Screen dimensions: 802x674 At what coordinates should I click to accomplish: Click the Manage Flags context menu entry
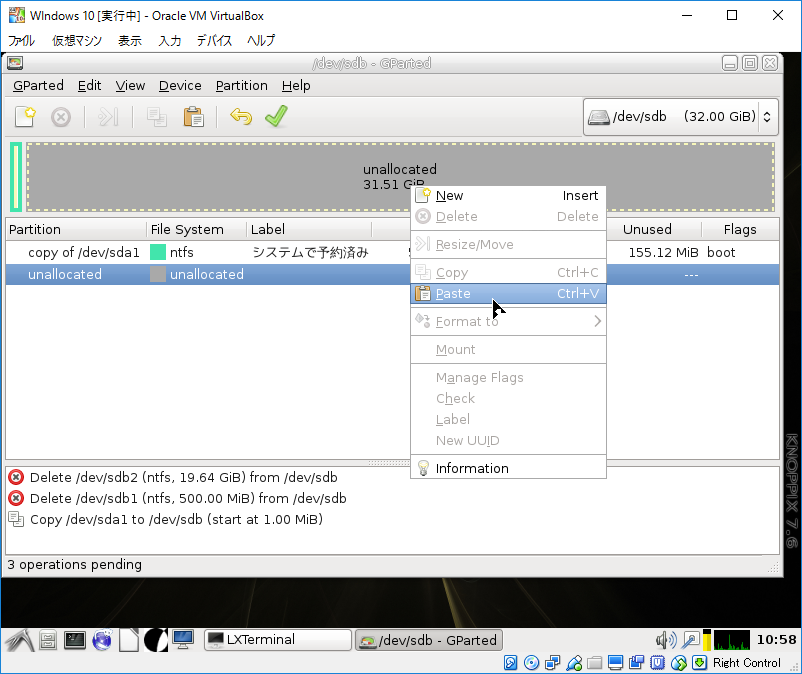(x=508, y=378)
